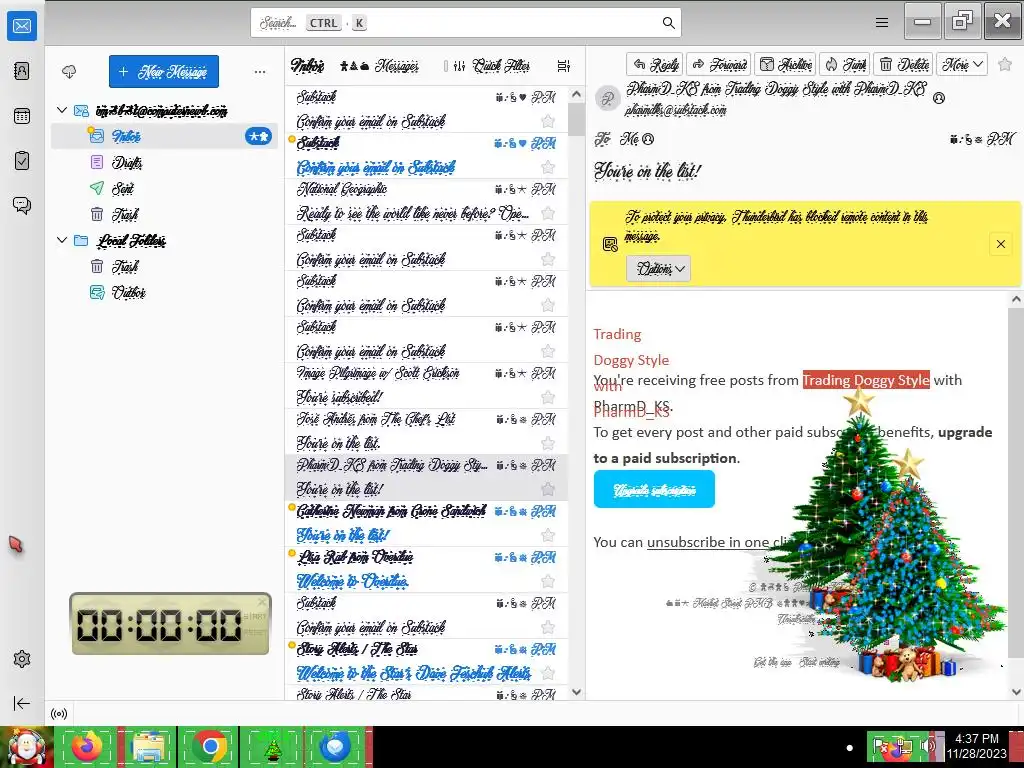The image size is (1024, 768).
Task: Open the account Trash folder
Action: coord(164,214)
